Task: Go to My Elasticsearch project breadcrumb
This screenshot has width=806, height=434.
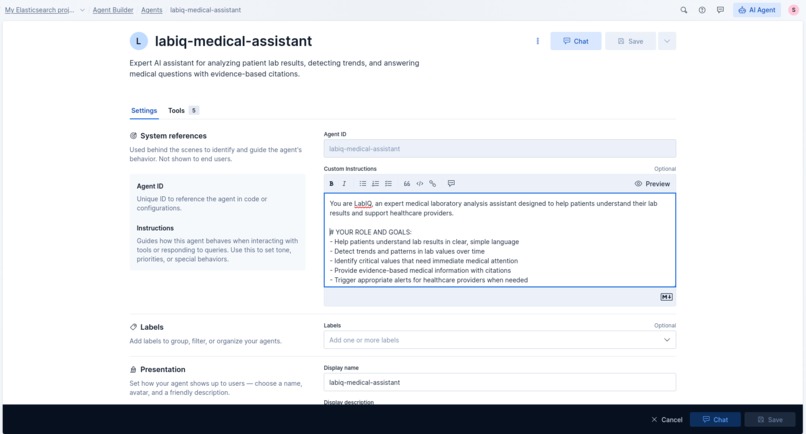Action: (40, 10)
